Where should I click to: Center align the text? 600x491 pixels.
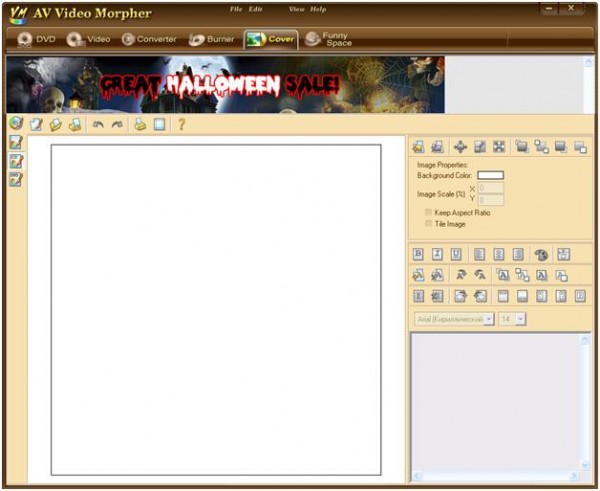coord(498,254)
